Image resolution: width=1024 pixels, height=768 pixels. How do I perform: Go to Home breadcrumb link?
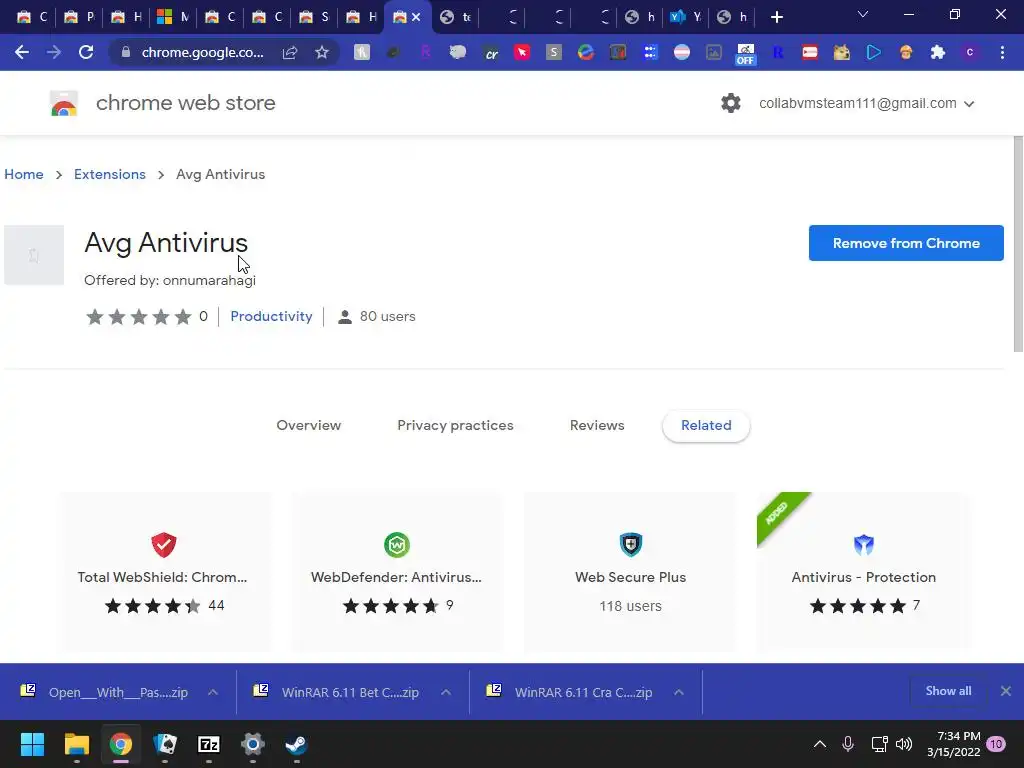coord(24,174)
